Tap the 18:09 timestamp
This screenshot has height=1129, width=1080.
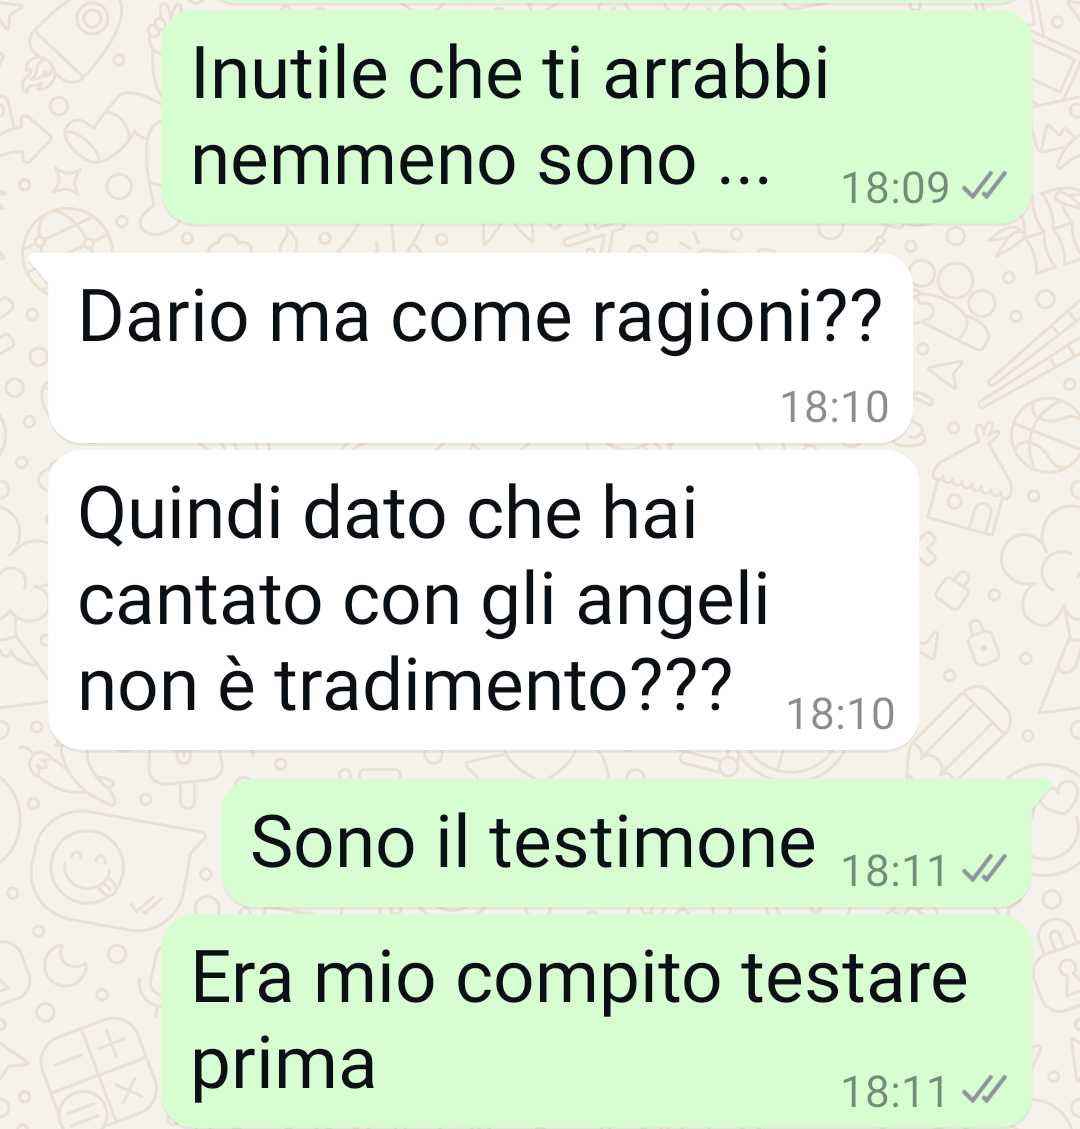tap(896, 188)
